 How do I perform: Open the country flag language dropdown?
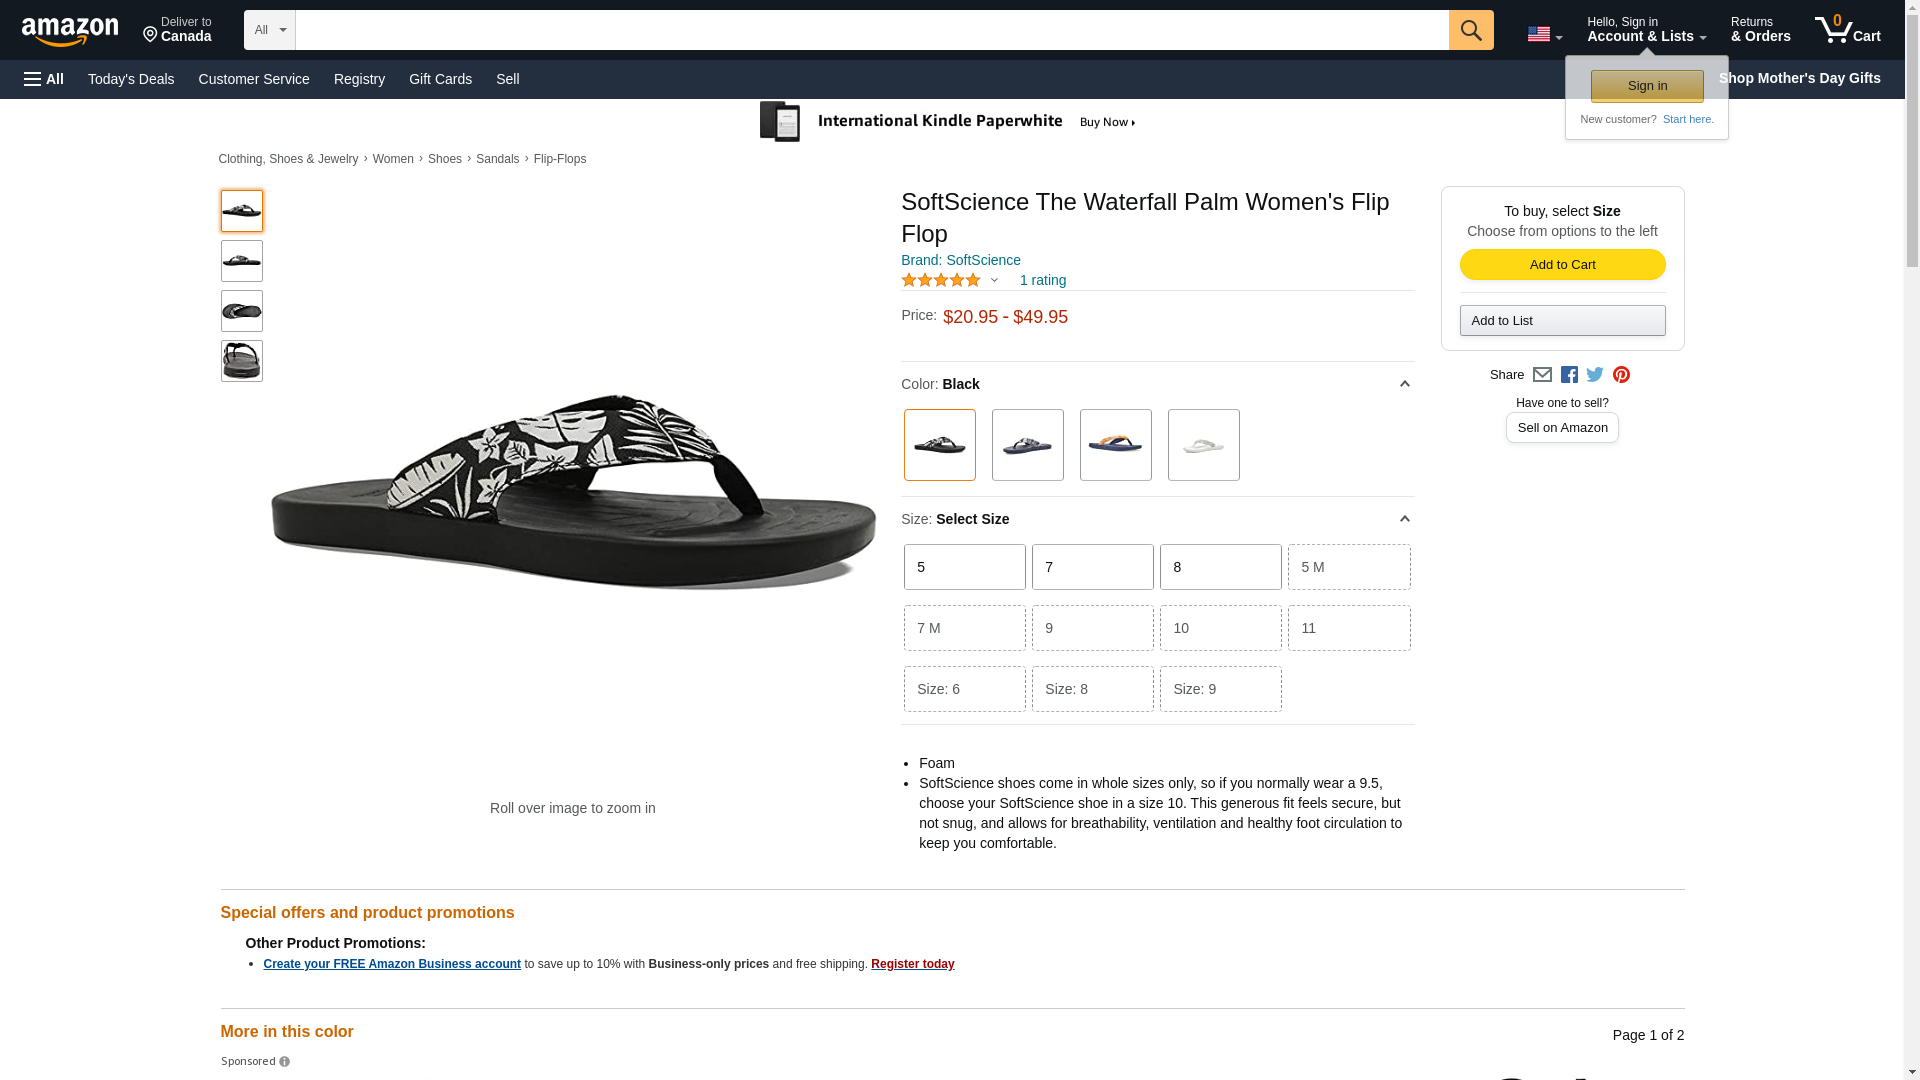tap(1544, 34)
